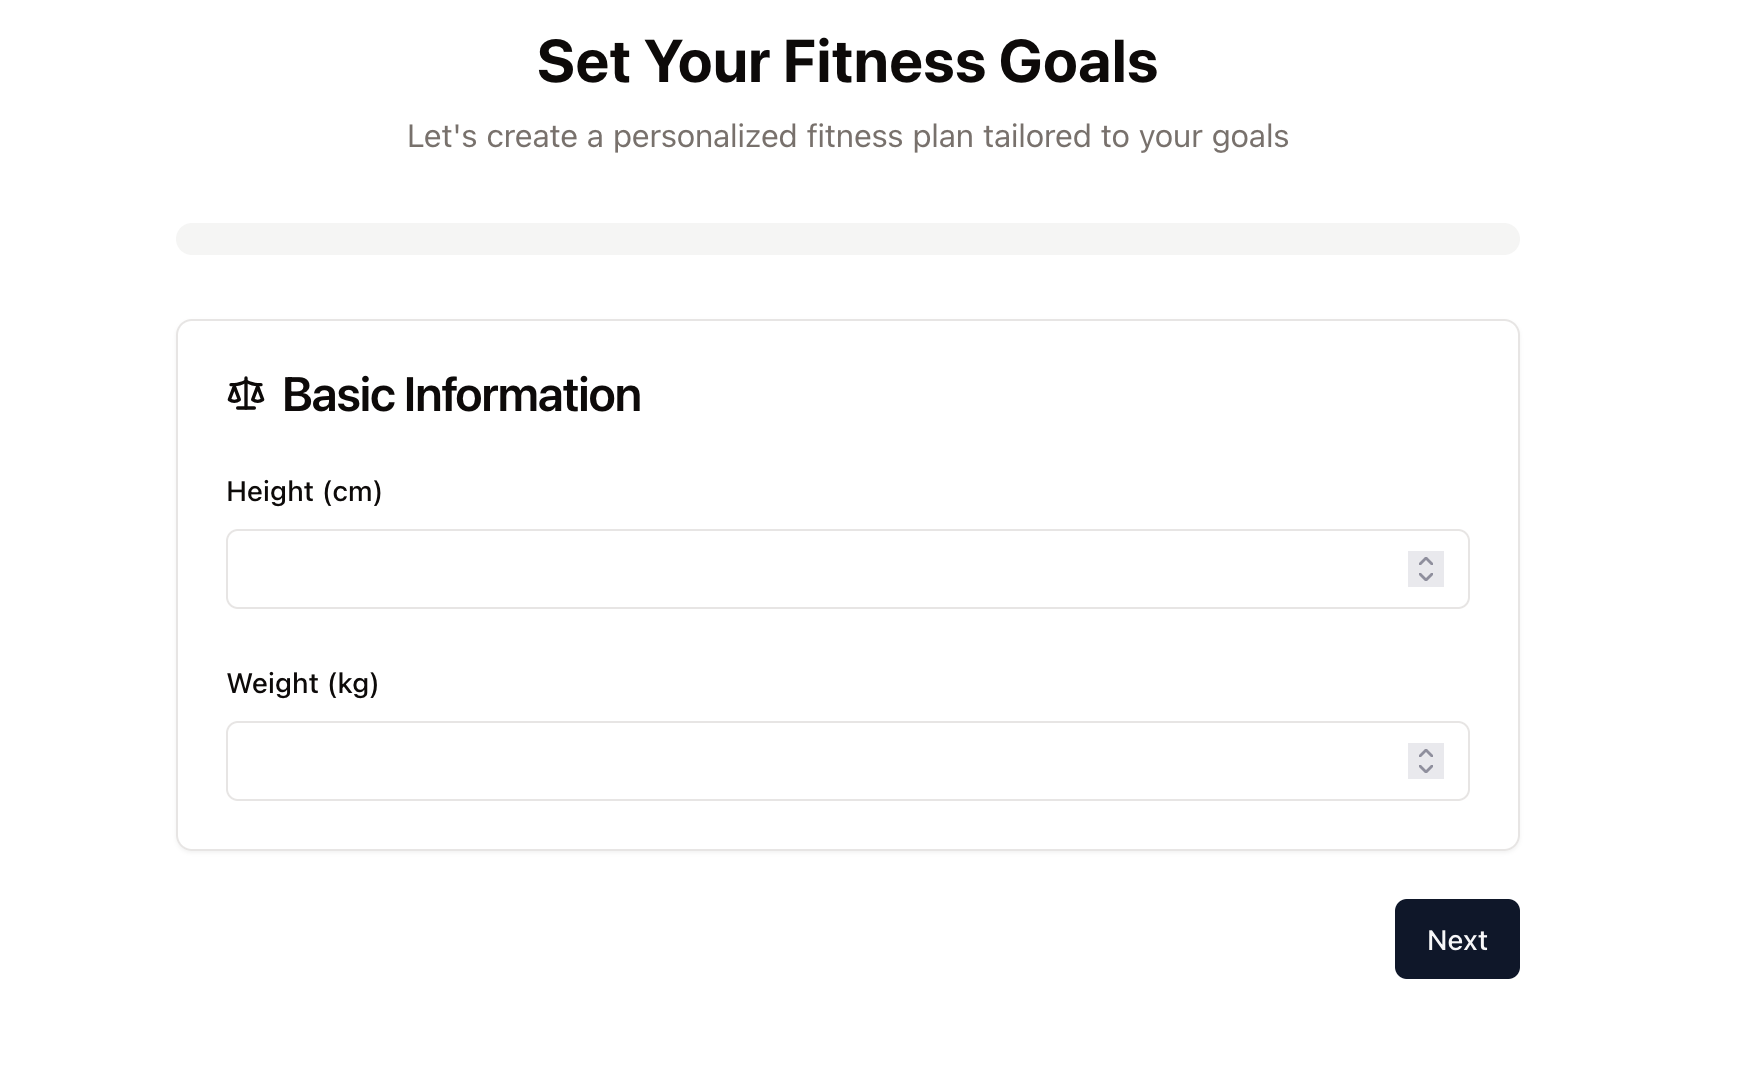Click the Next button
The width and height of the screenshot is (1760, 1090).
tap(1457, 939)
